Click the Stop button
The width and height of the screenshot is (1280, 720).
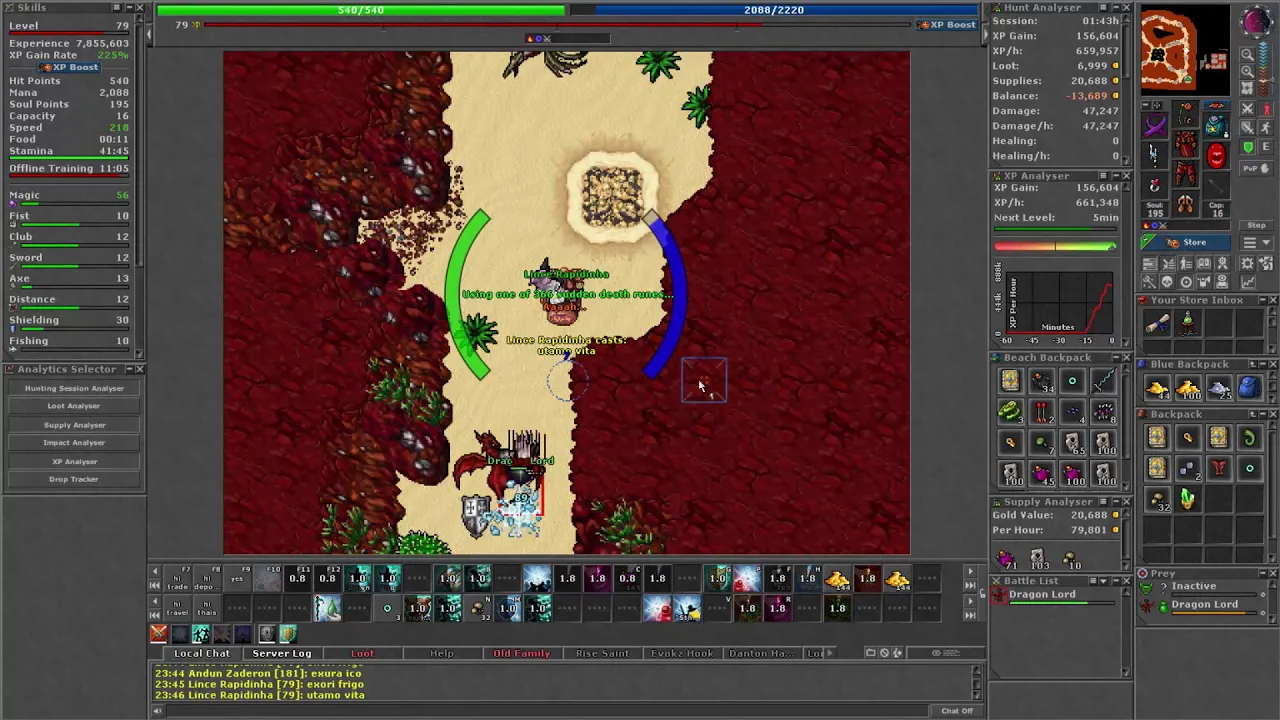pos(1257,225)
